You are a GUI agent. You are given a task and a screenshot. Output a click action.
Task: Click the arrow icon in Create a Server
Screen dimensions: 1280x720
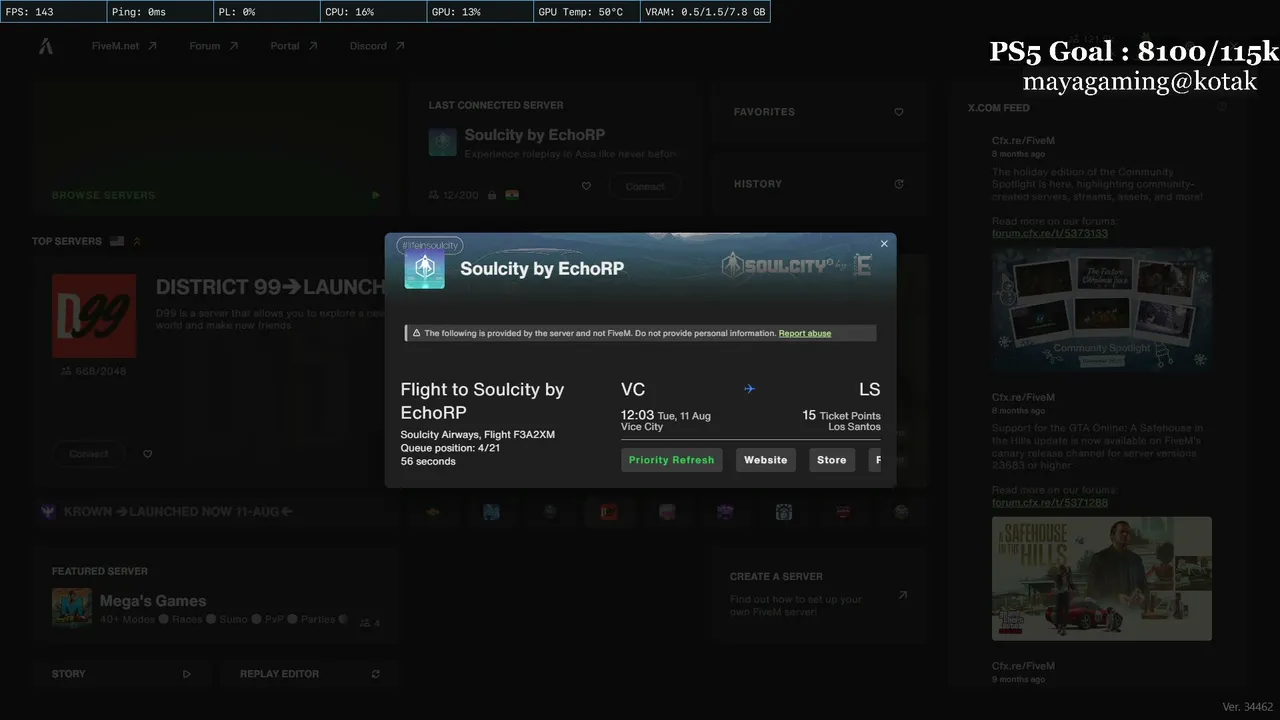pyautogui.click(x=902, y=595)
